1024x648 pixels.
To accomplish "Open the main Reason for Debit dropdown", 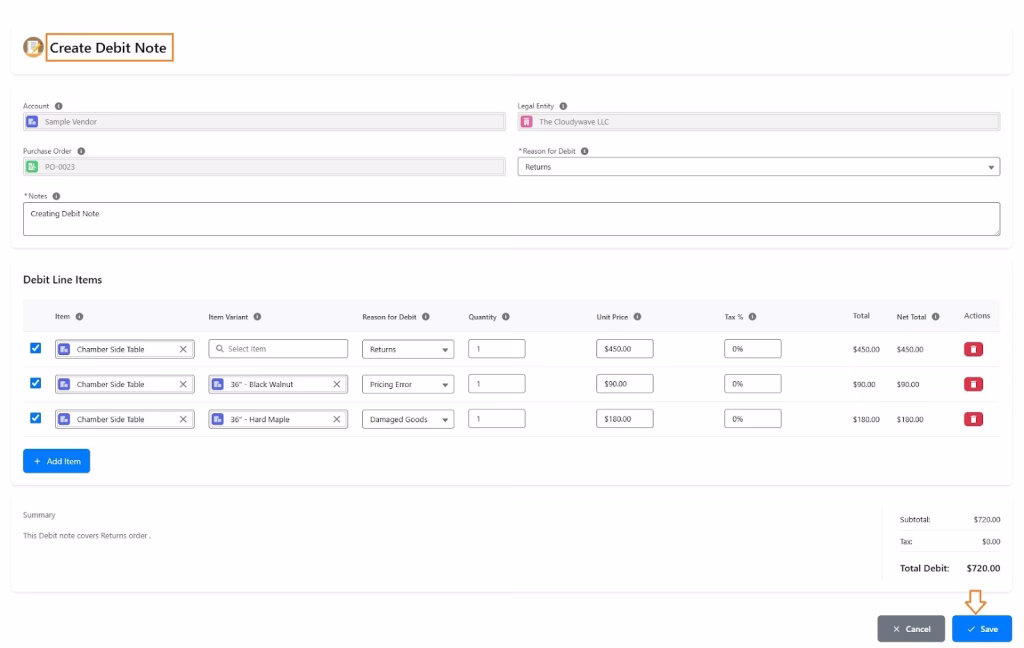I will click(x=758, y=167).
